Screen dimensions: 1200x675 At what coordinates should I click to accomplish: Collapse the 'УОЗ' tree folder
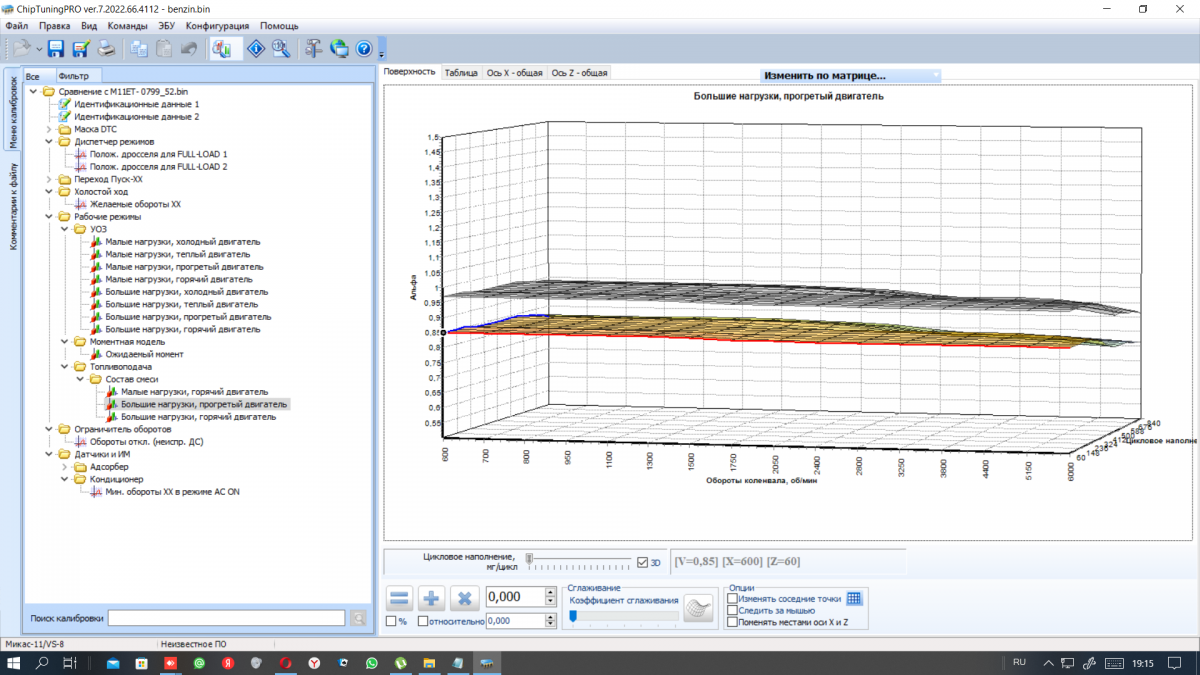65,229
